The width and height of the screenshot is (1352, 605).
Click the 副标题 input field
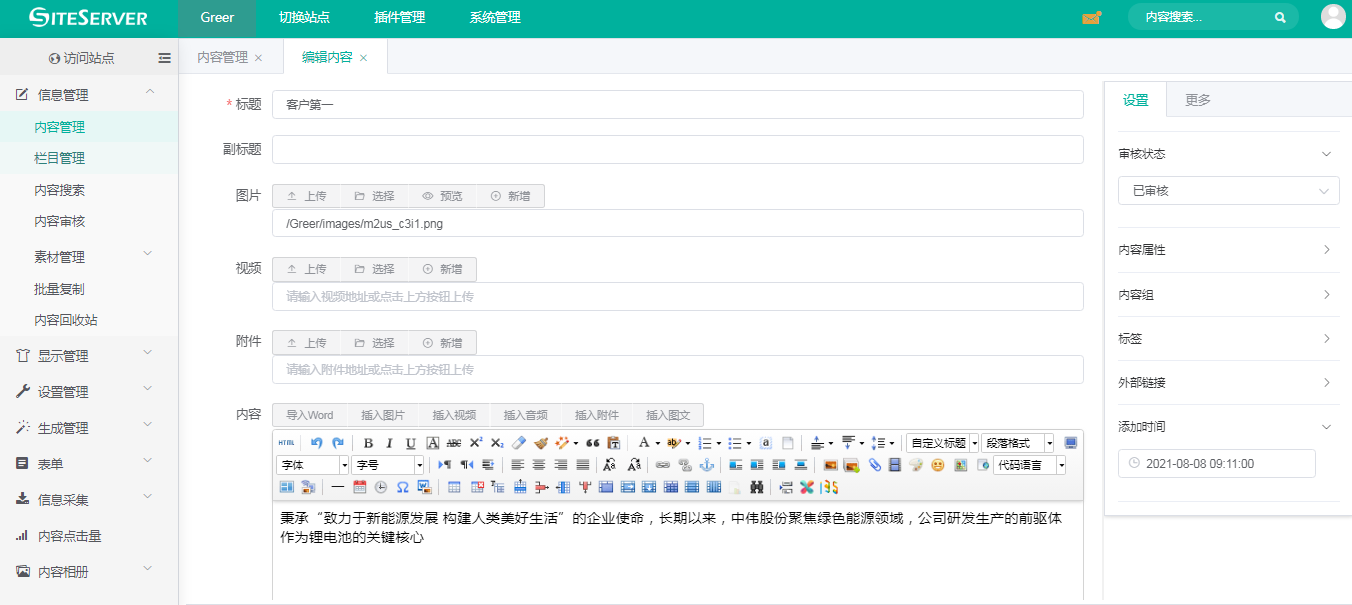coord(677,149)
